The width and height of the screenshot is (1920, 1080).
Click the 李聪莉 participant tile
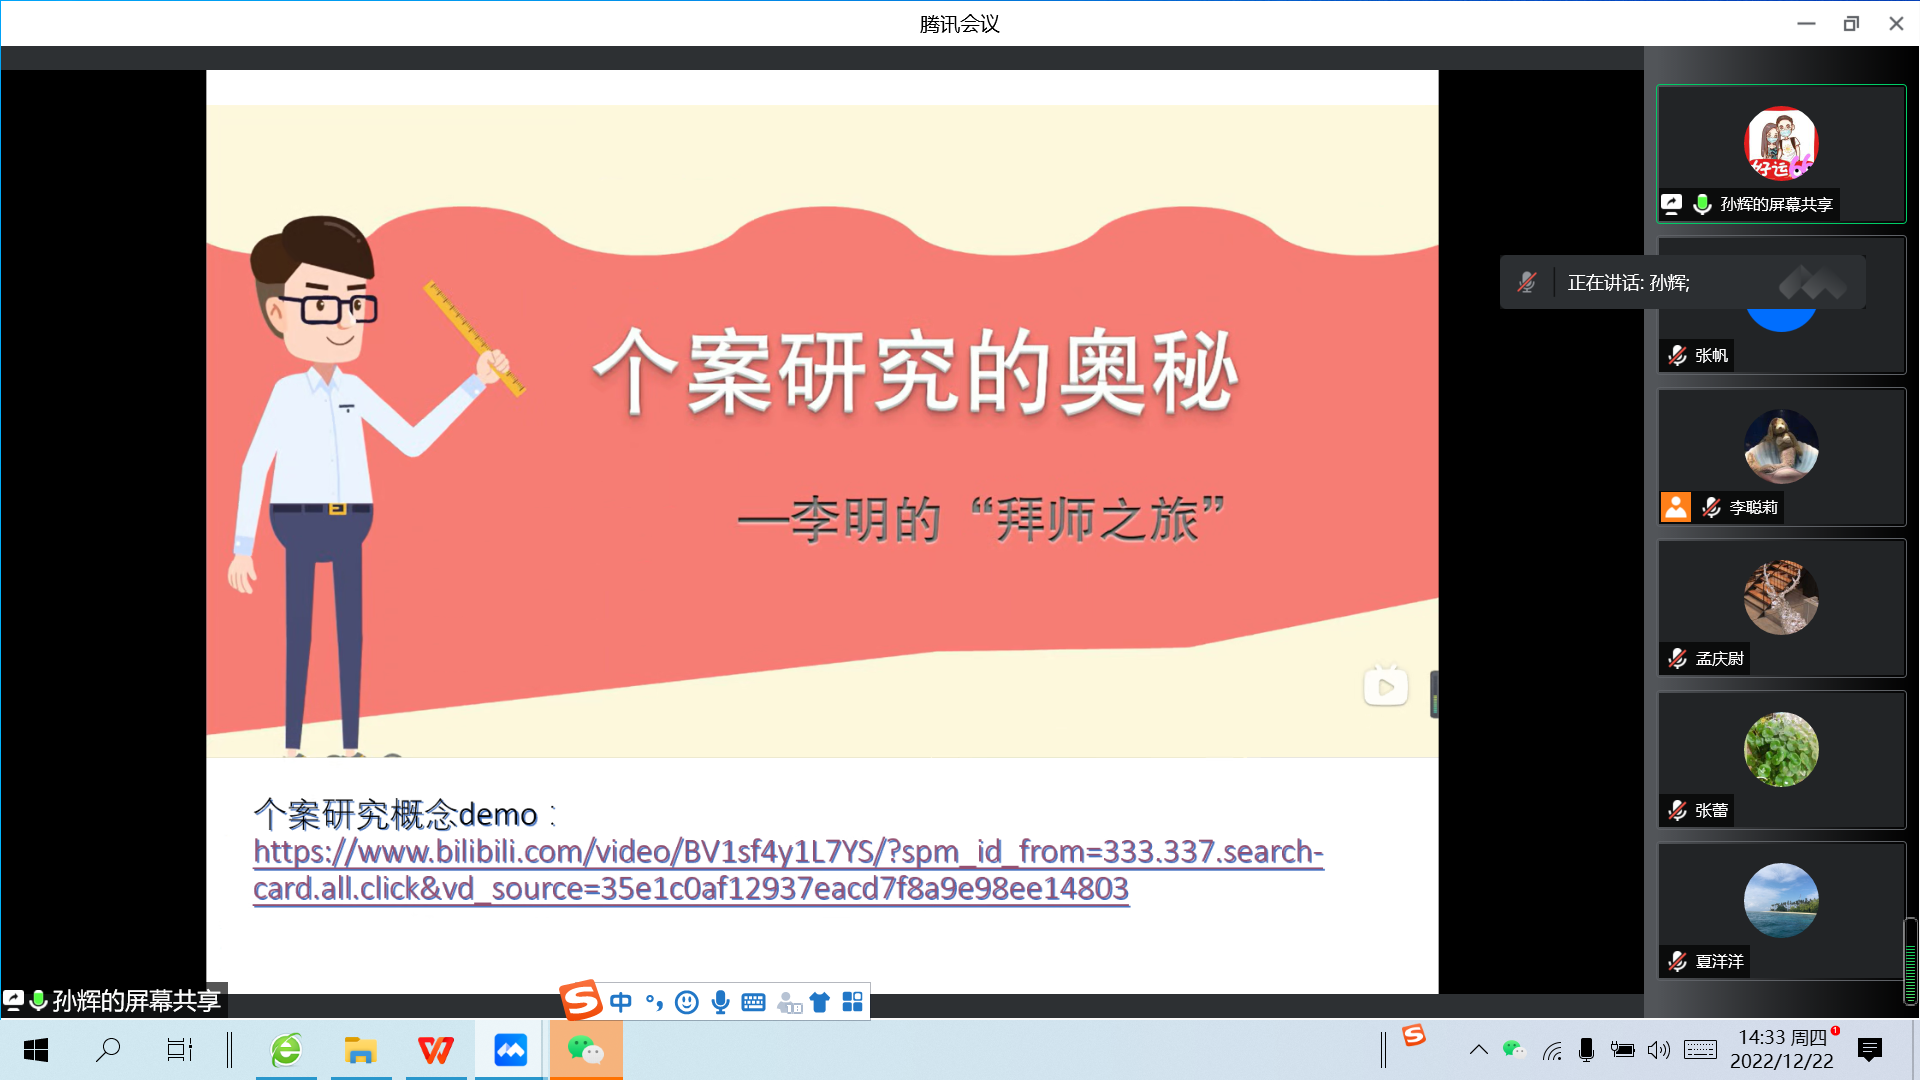(1780, 457)
